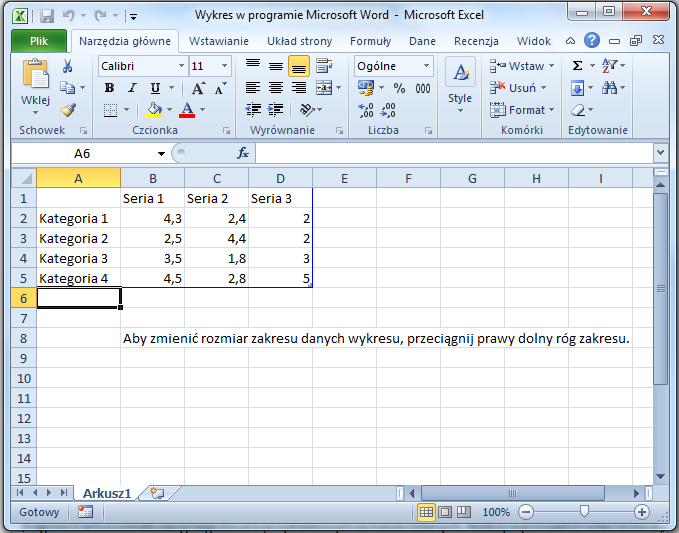
Task: Click the Sort and Filter icon
Action: click(609, 66)
